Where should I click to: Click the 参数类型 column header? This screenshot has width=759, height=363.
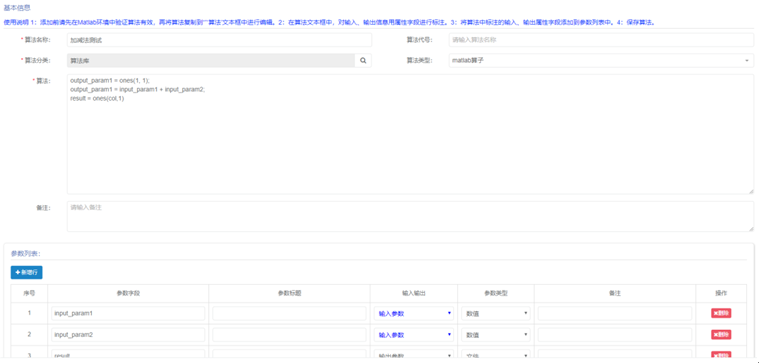tap(496, 293)
